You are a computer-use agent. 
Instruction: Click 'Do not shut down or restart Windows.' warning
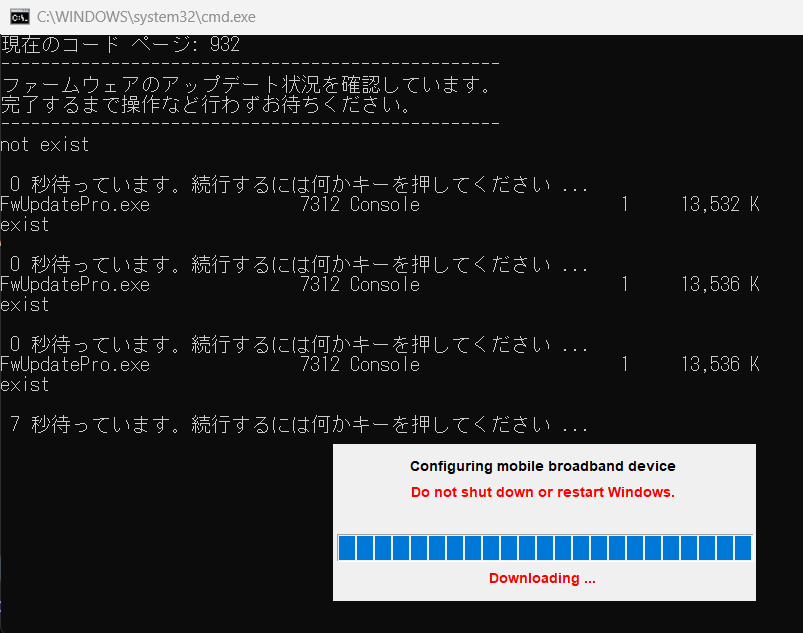[542, 492]
